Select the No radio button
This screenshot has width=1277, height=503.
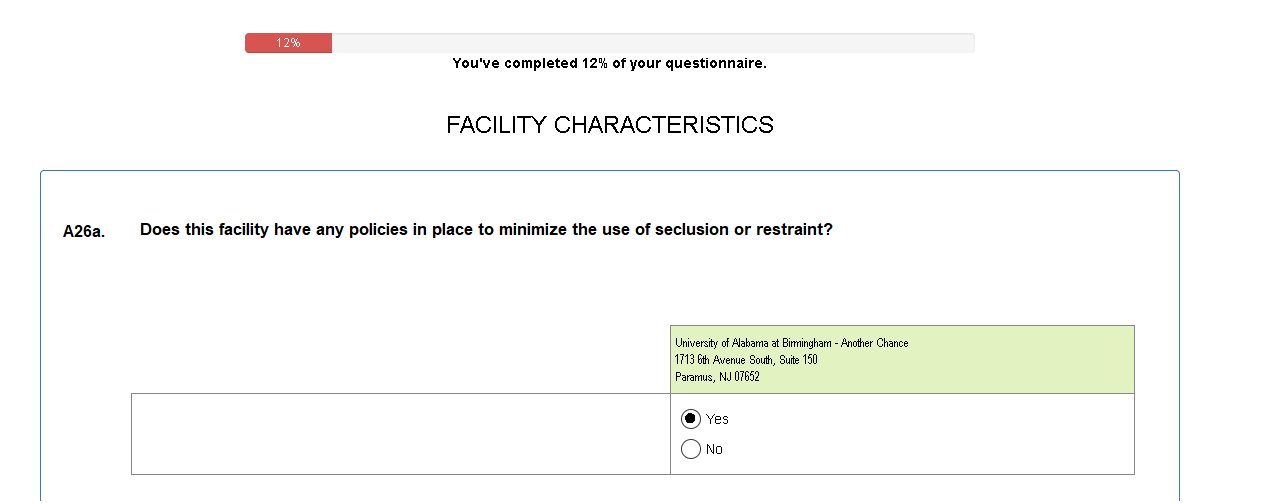point(690,449)
